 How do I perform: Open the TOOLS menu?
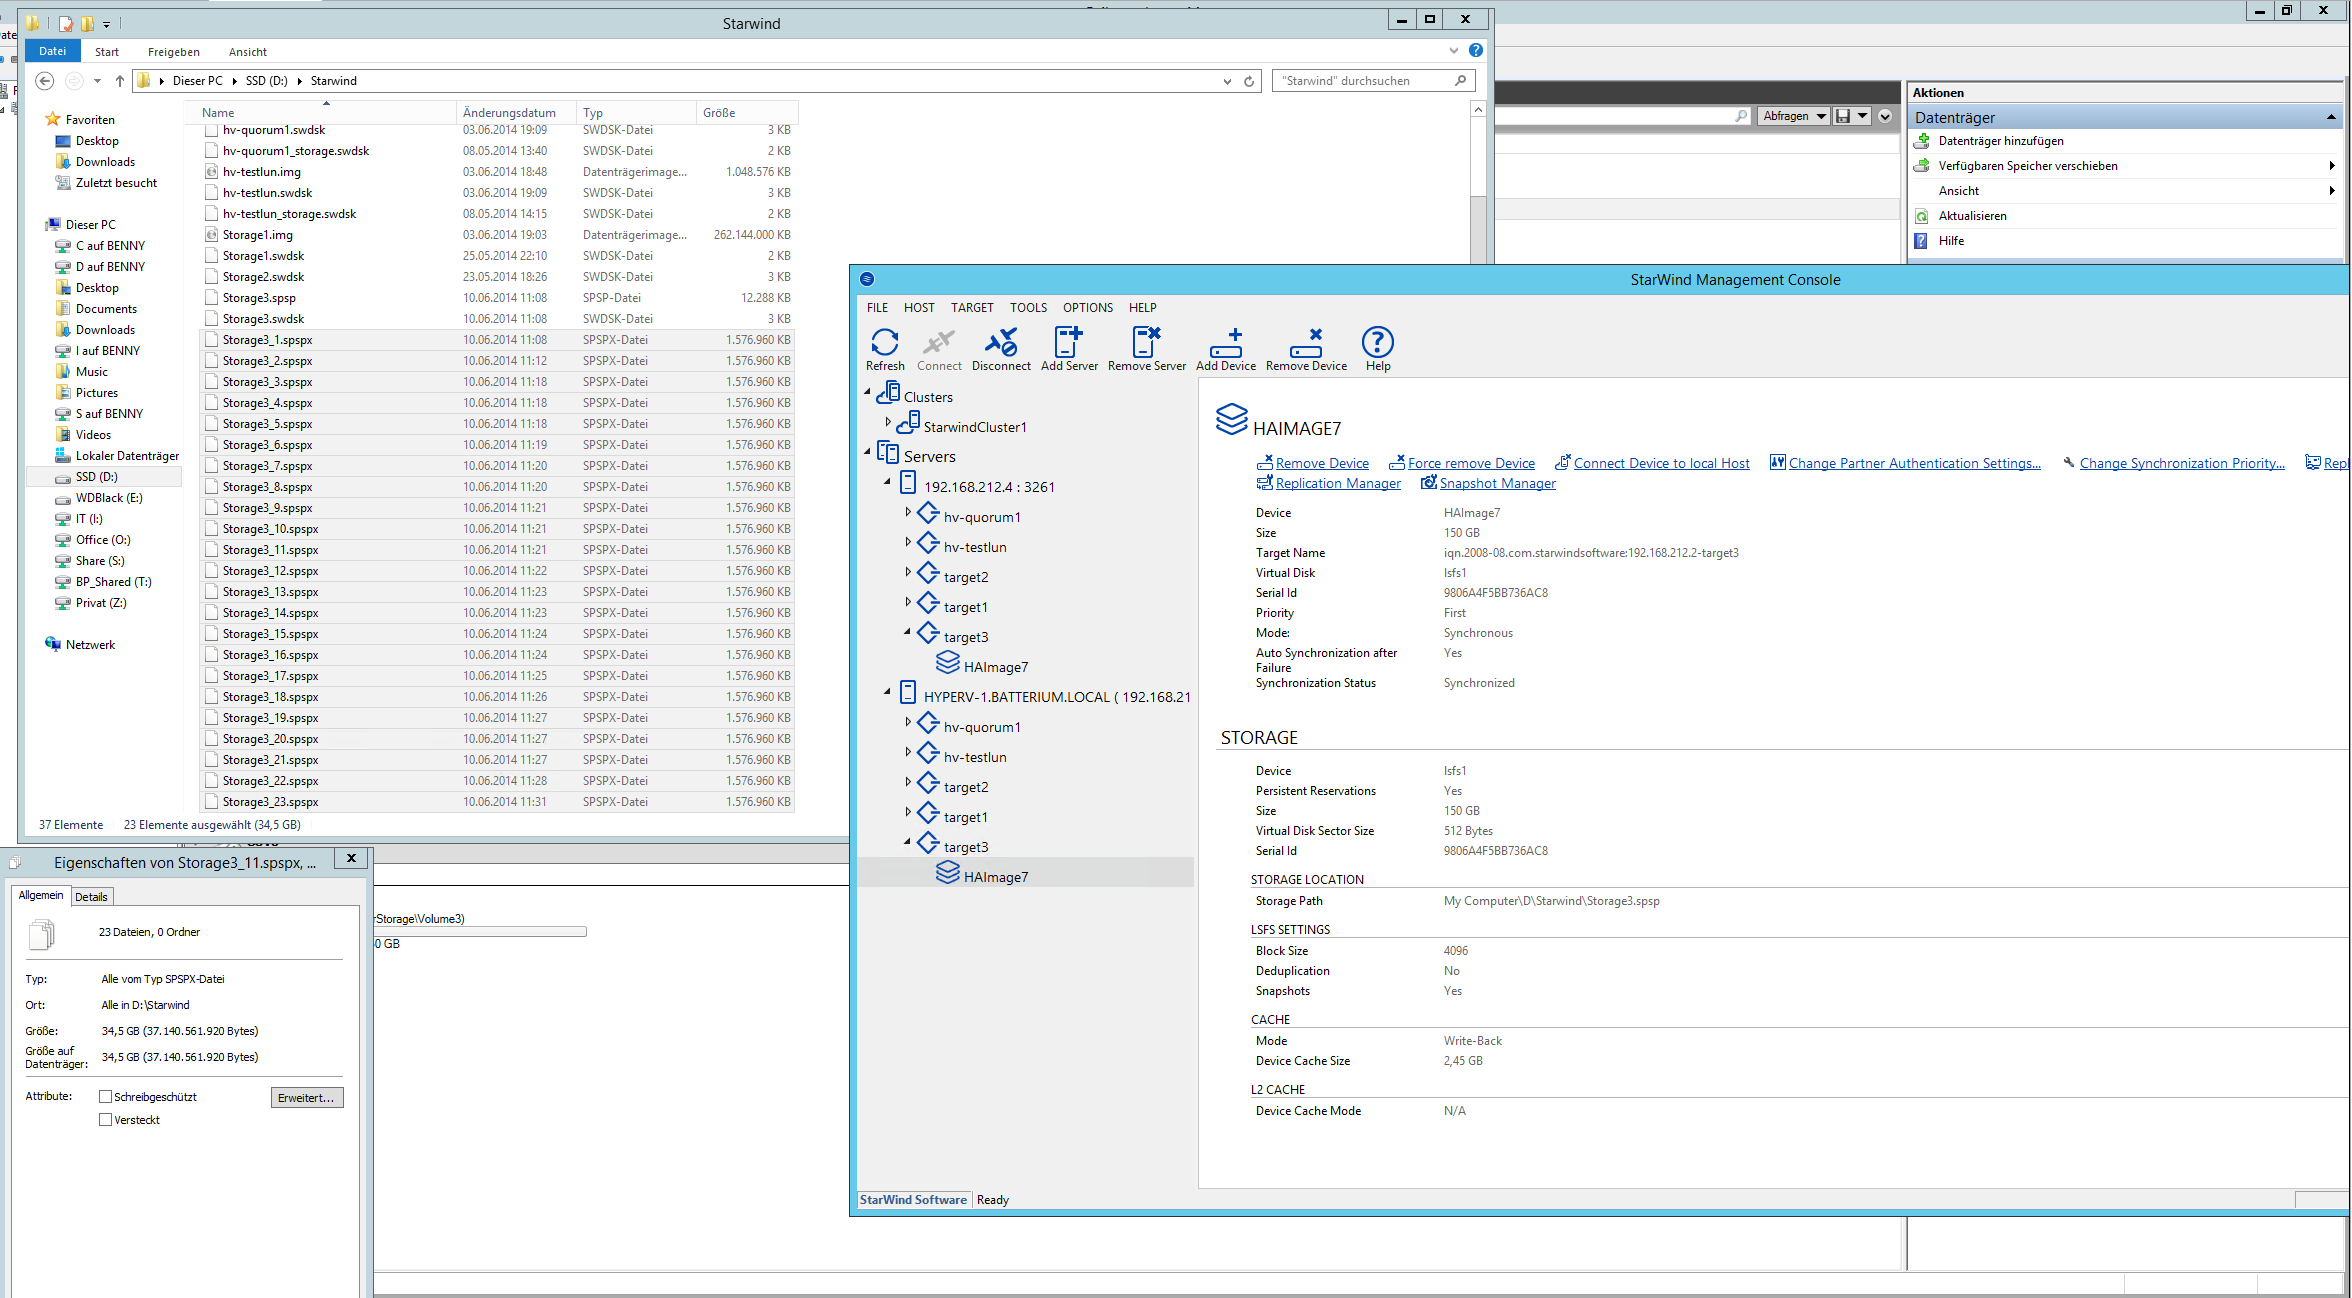click(1028, 308)
